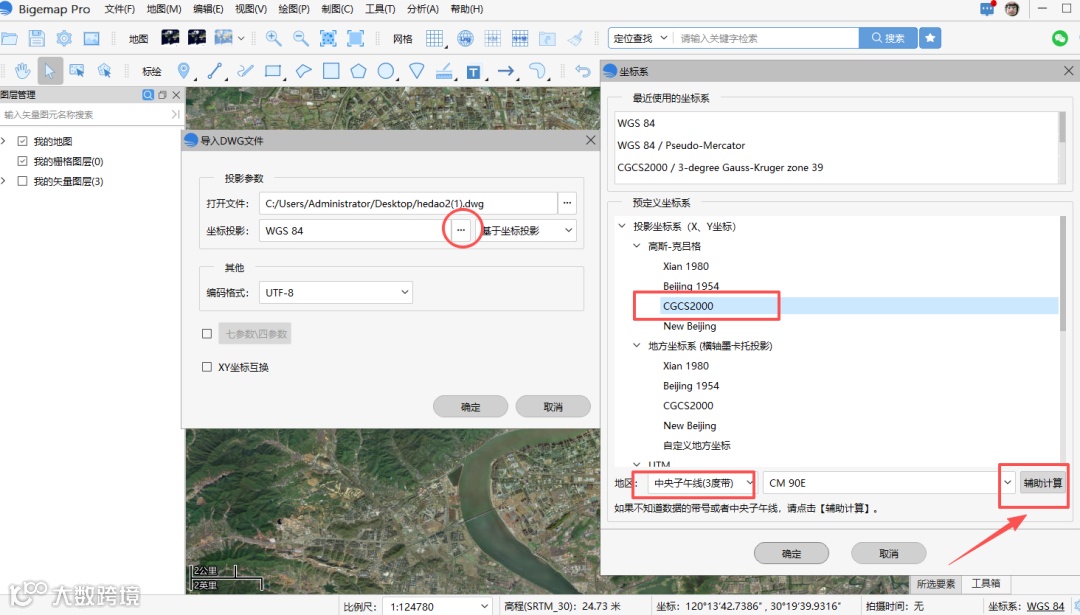1080x615 pixels.
Task: Open the 基于坐标投影 dropdown
Action: 528,231
